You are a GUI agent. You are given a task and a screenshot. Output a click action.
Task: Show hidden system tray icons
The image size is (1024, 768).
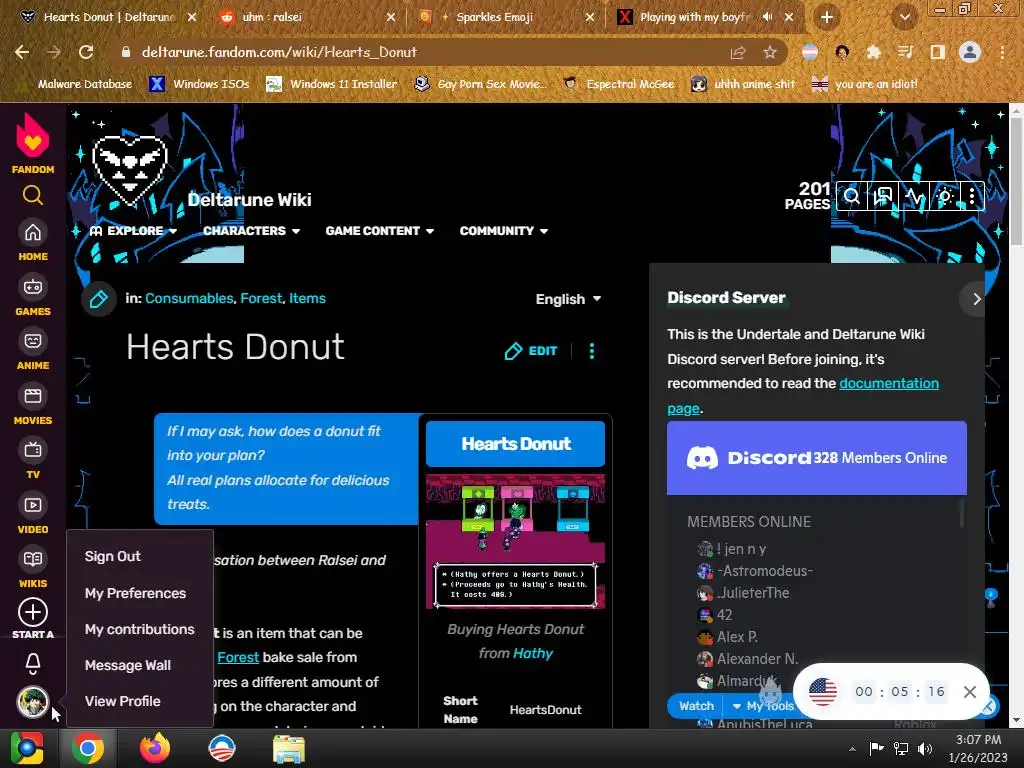(x=852, y=749)
